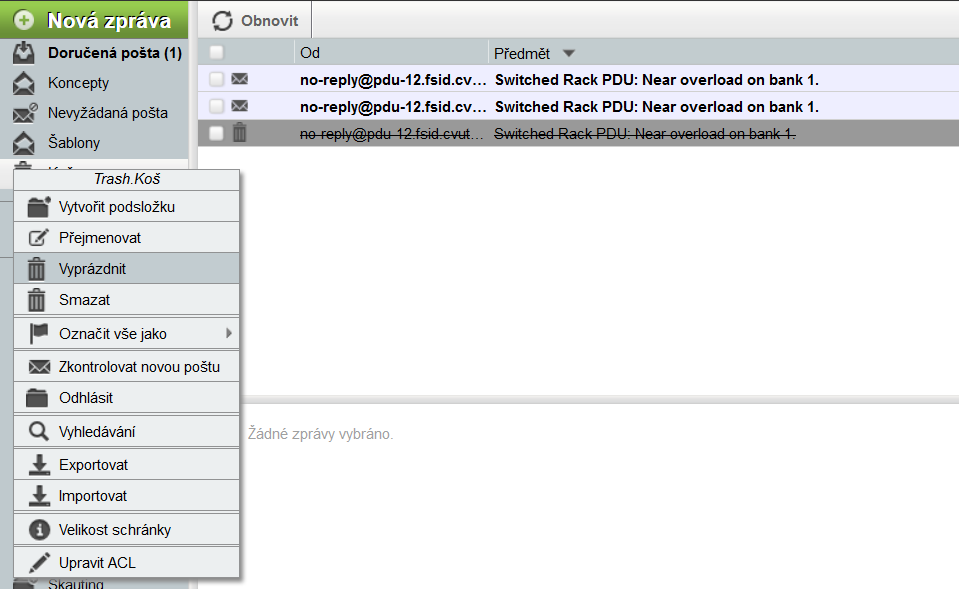Click the unread envelope icon on the second message
Image resolution: width=959 pixels, height=589 pixels.
(x=240, y=106)
